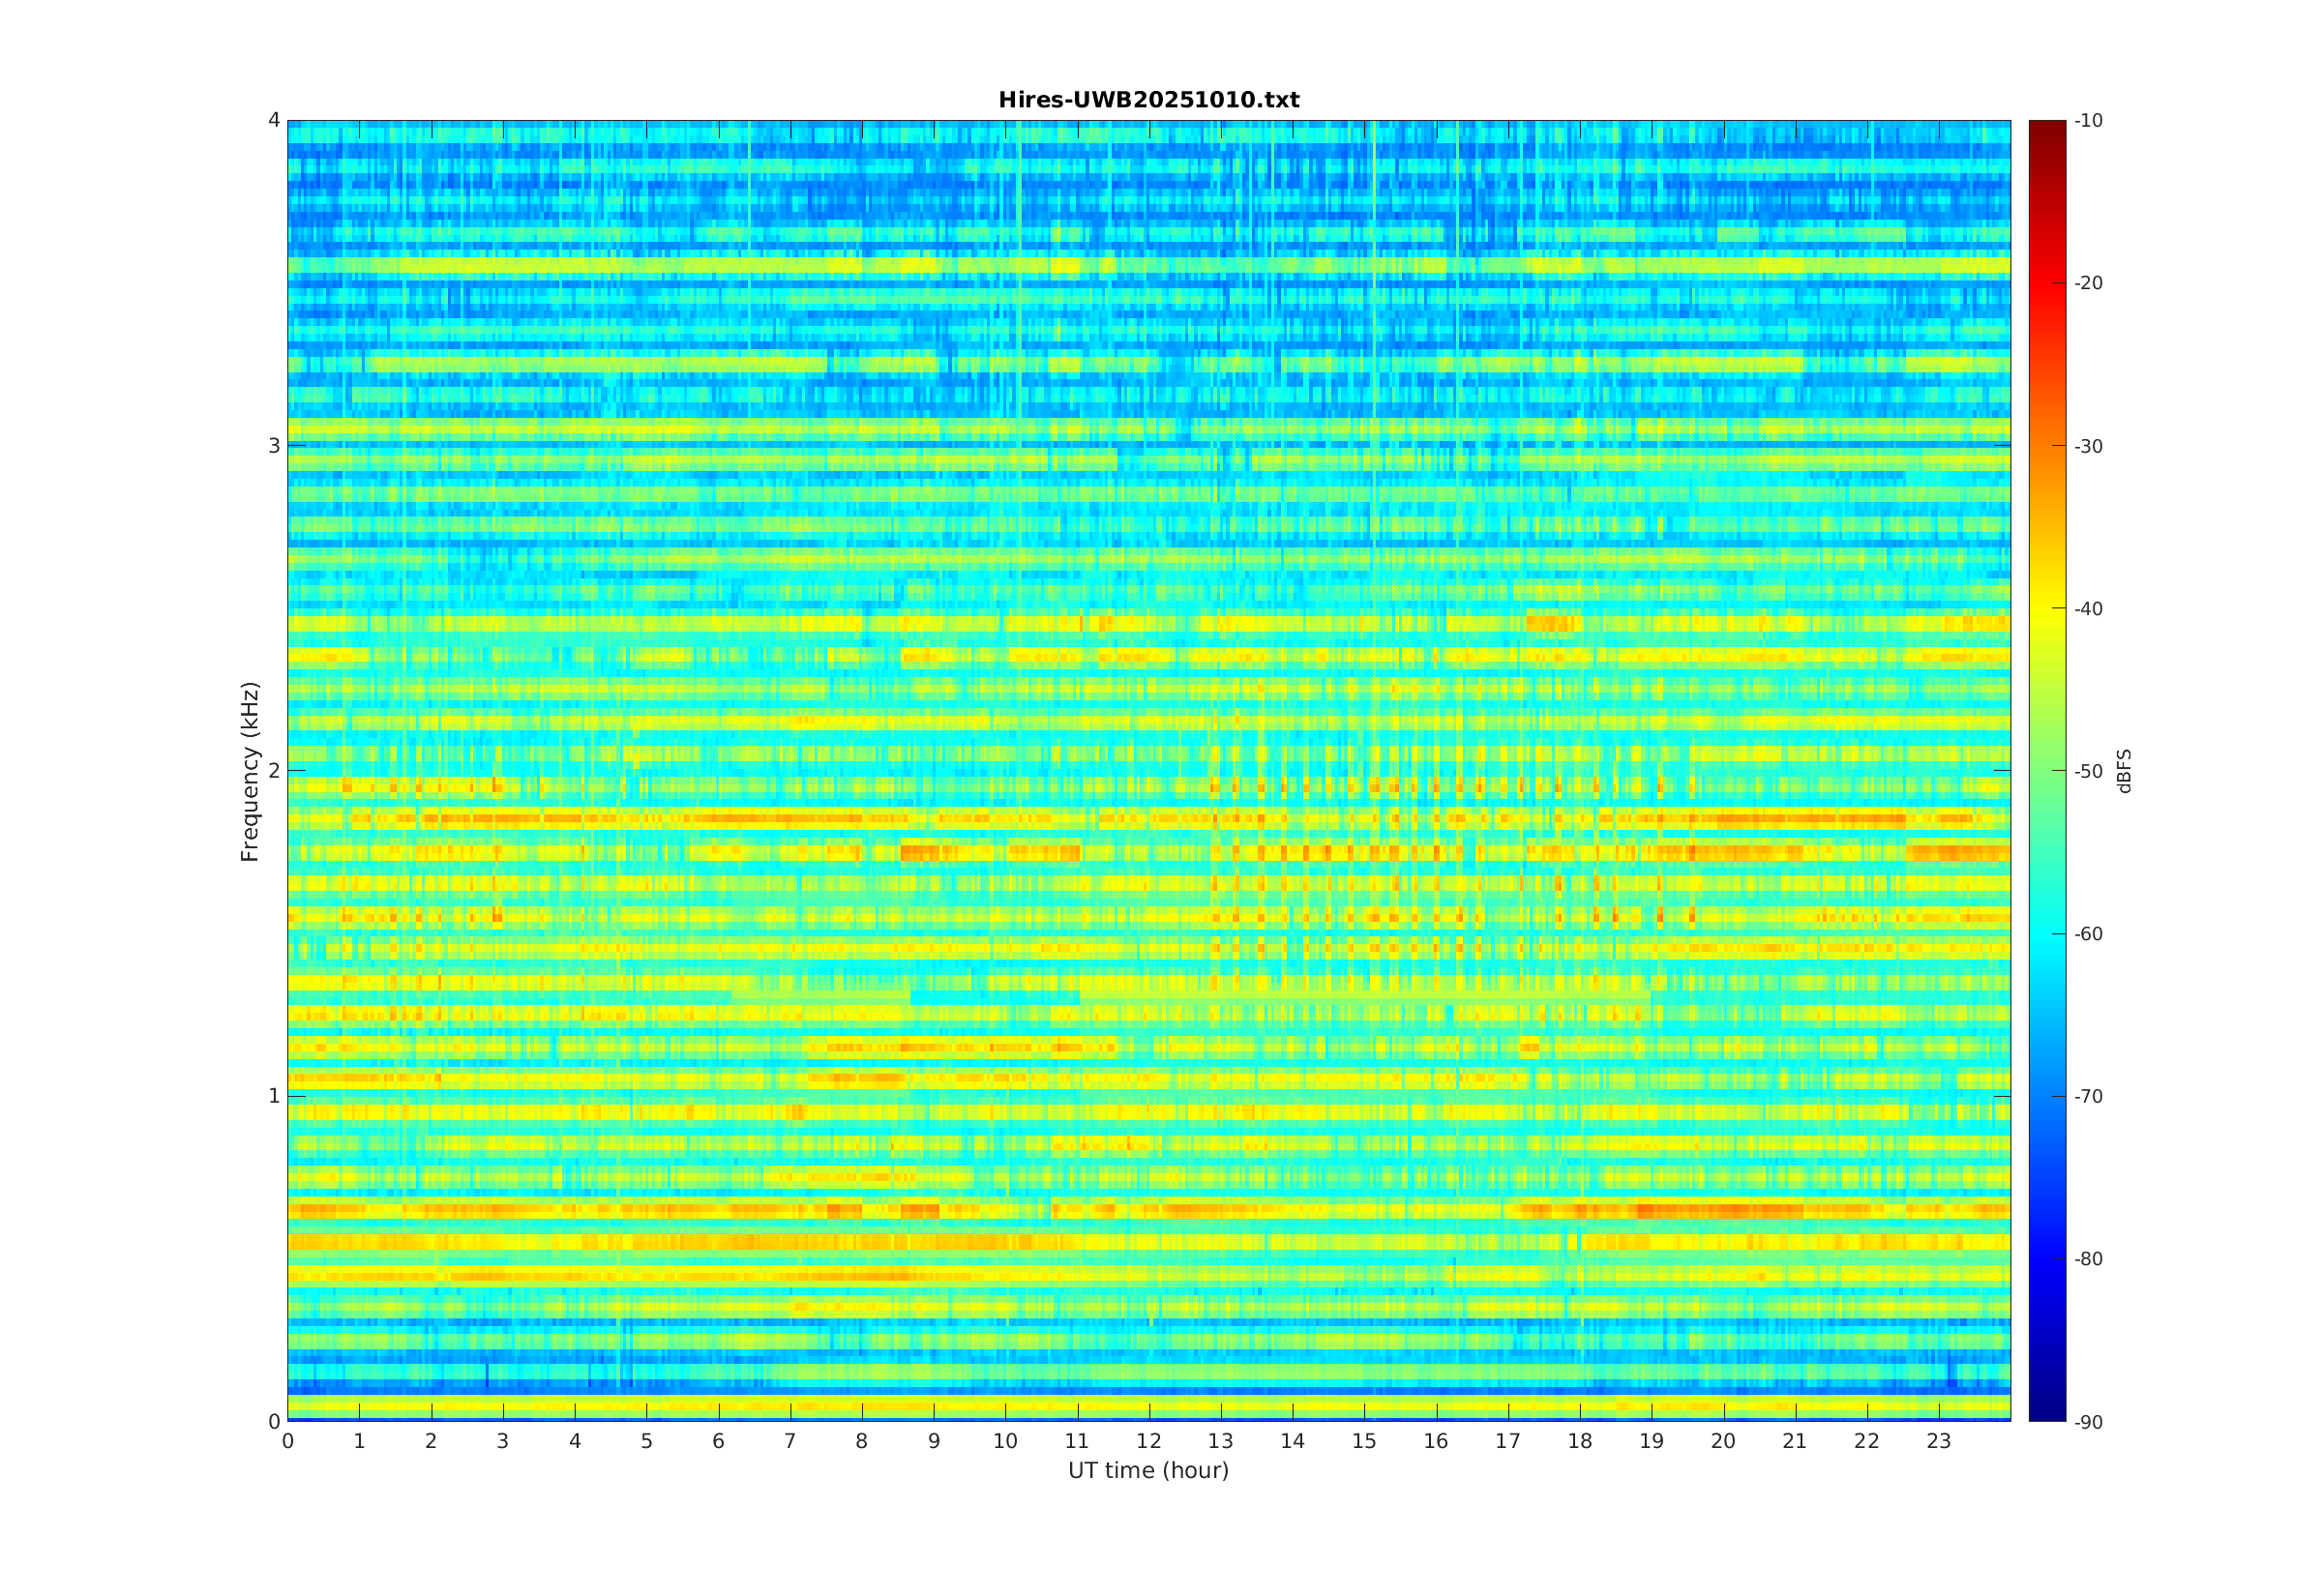The width and height of the screenshot is (2322, 1596).
Task: Click the 1 kHz label on y-axis
Action: tap(273, 1095)
